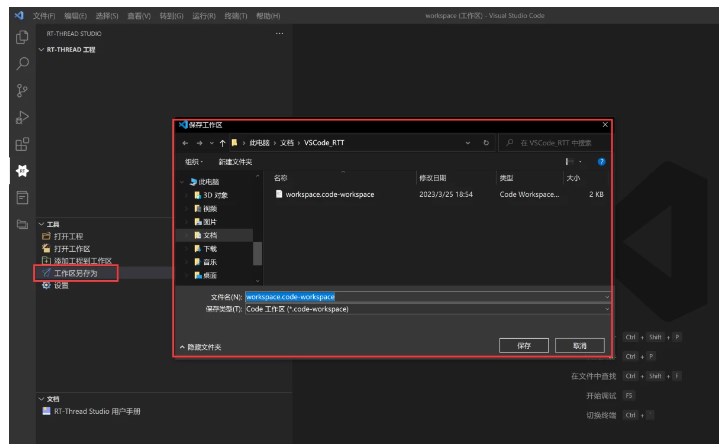
Task: Click the 下载 folder icon
Action: point(198,249)
